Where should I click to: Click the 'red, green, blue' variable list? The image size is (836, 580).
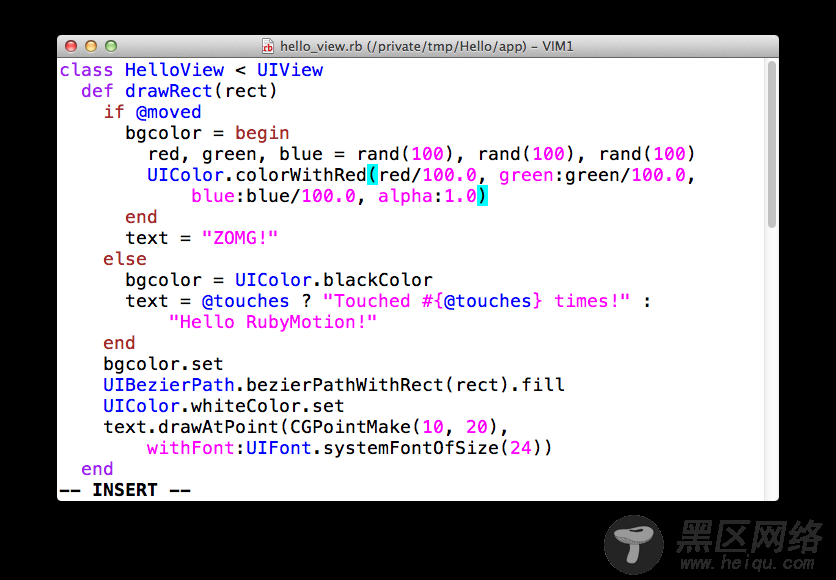click(x=235, y=154)
